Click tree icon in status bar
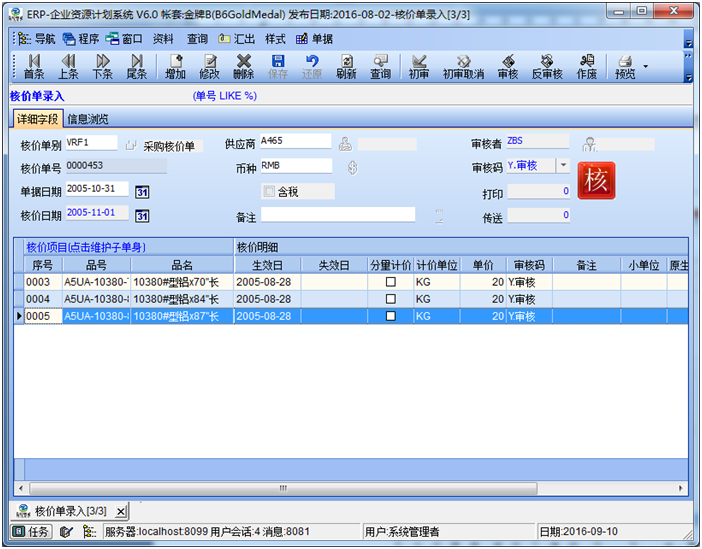 (x=90, y=532)
